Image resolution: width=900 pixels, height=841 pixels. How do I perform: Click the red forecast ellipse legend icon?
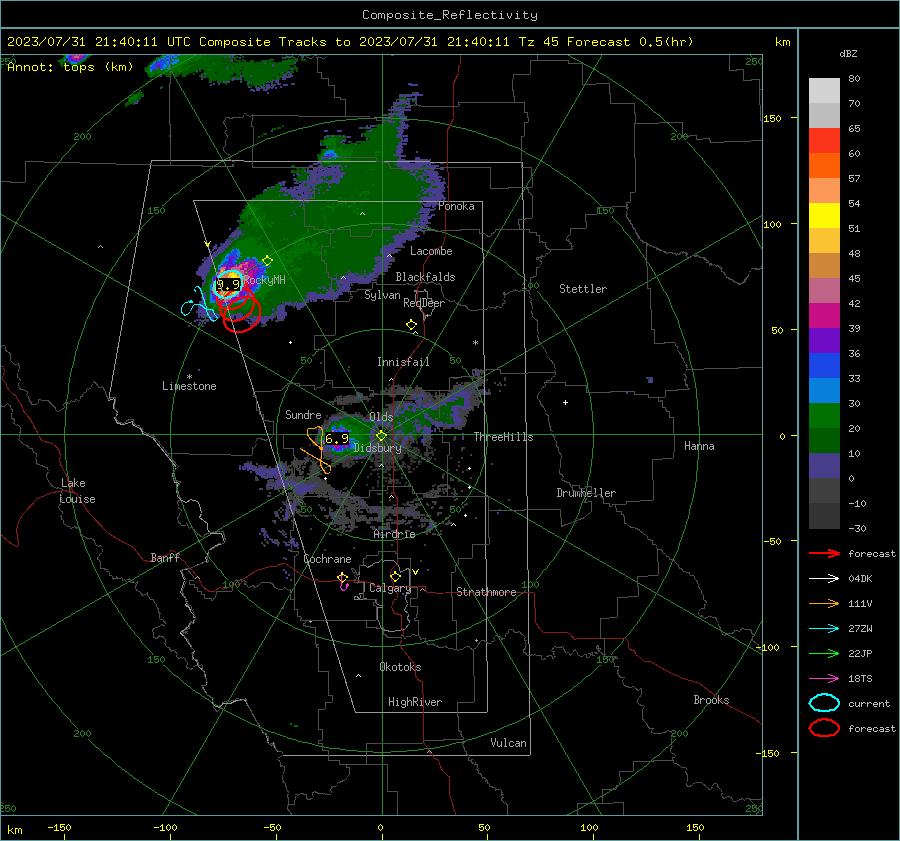point(824,728)
